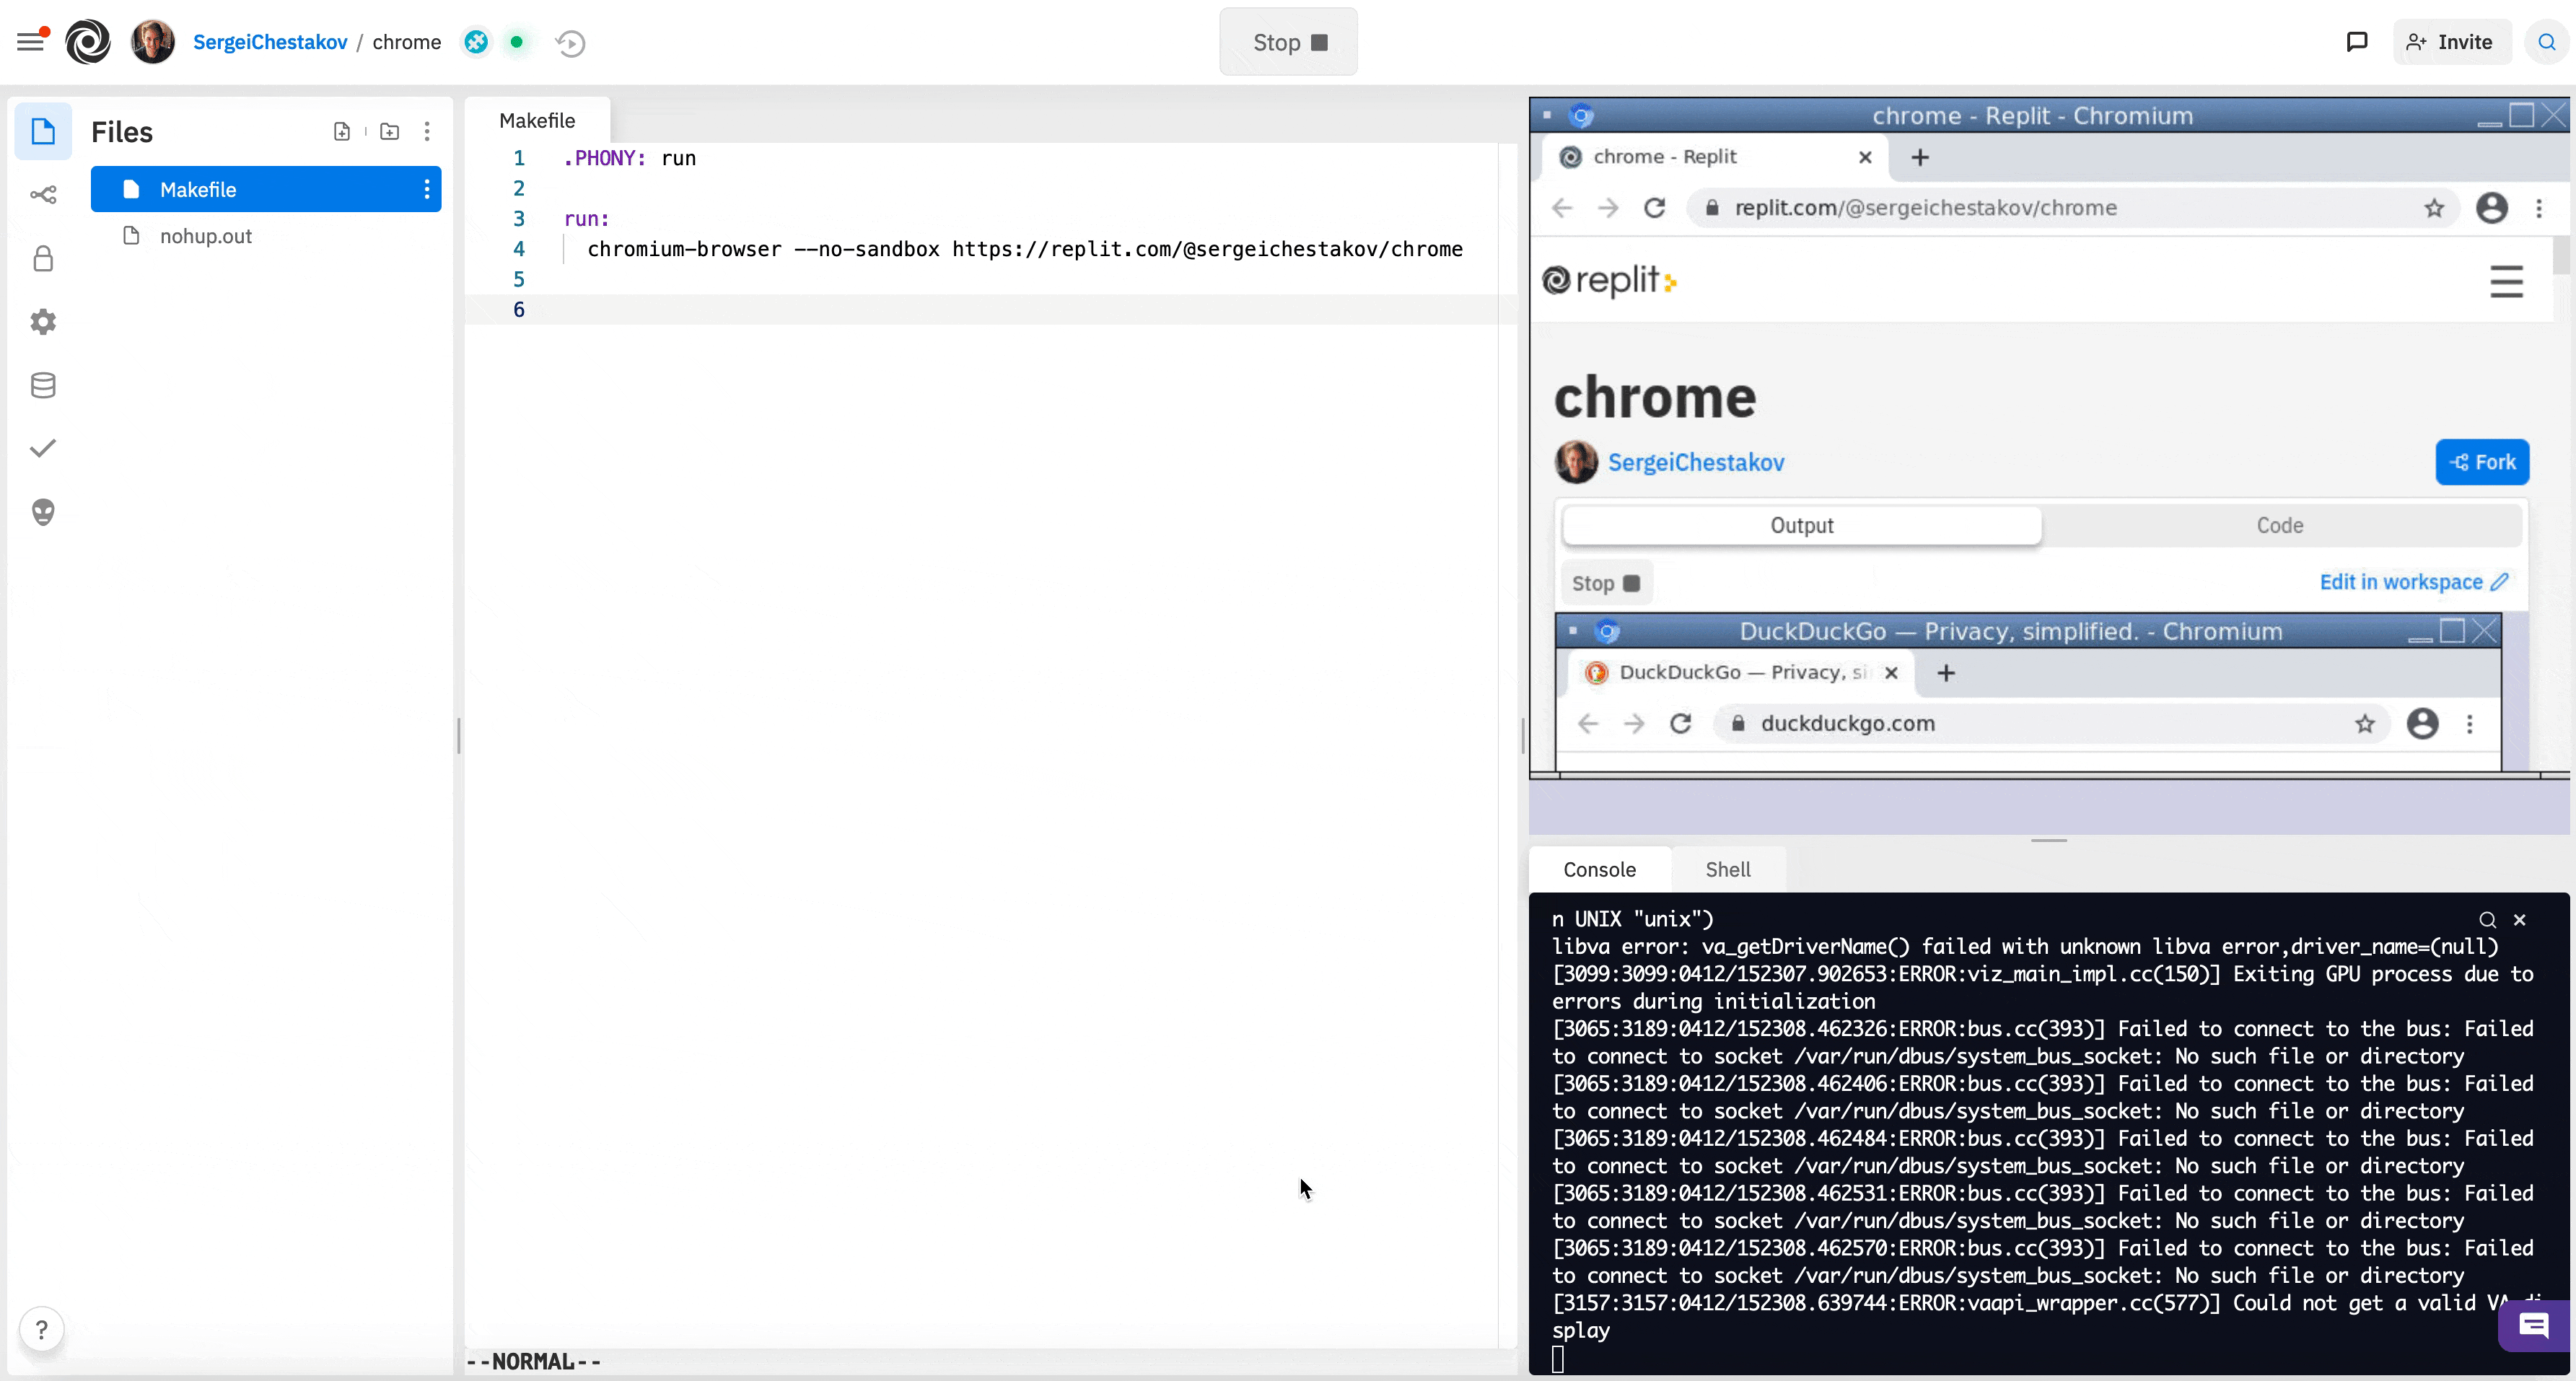This screenshot has height=1381, width=2576.
Task: Click the SergeiChestakov username link in header
Action: point(270,42)
